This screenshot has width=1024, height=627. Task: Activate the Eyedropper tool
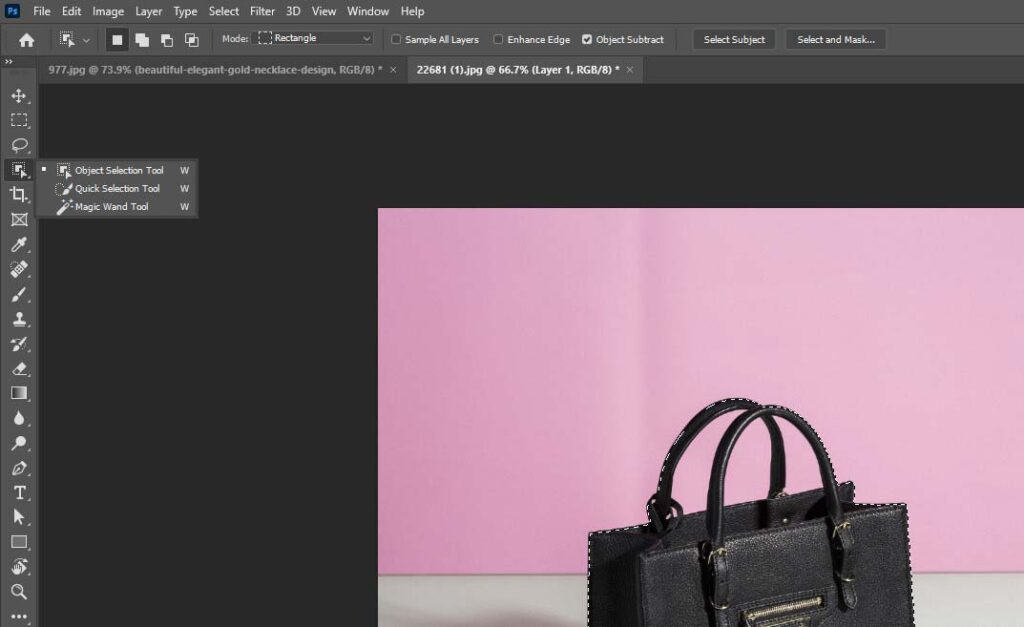(18, 244)
